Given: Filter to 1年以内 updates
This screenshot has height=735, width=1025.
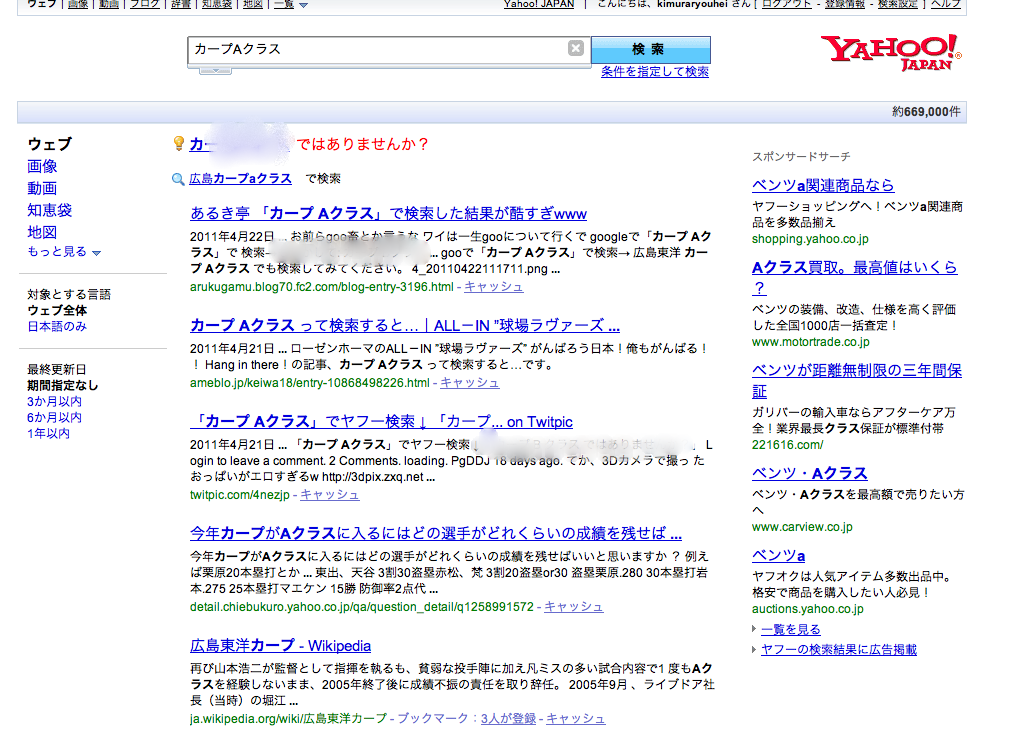Looking at the screenshot, I should tap(48, 434).
